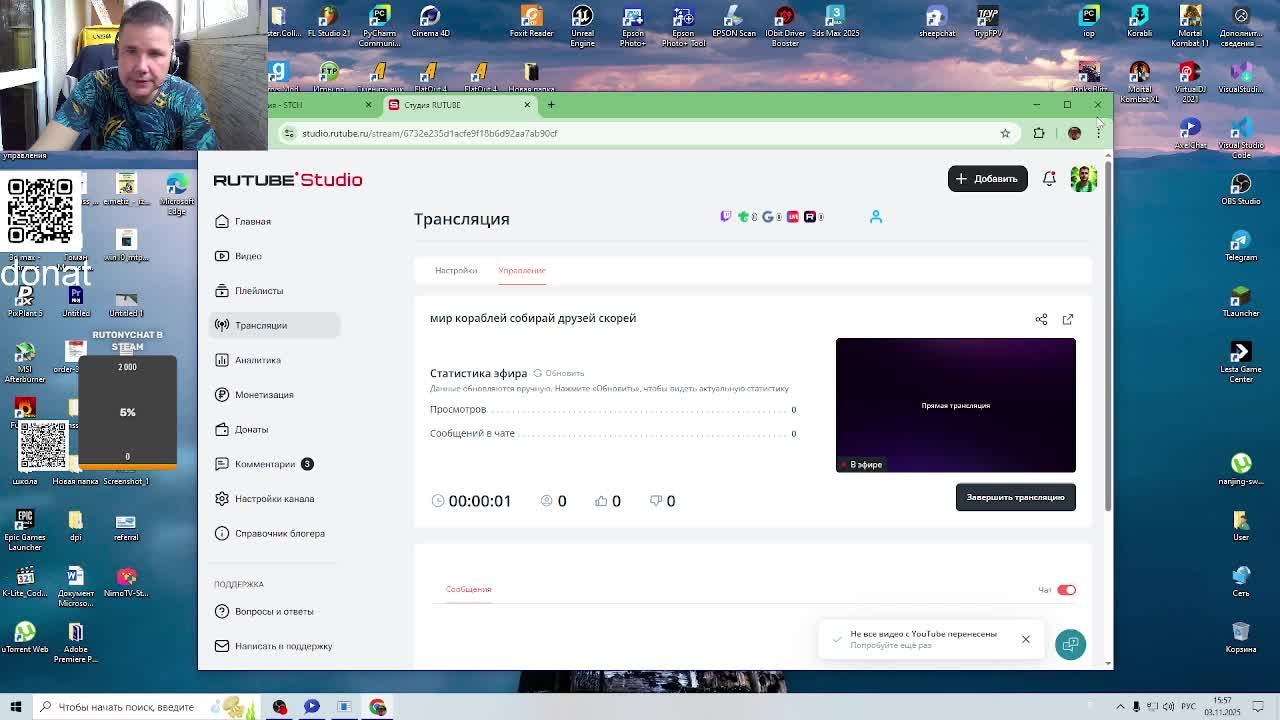Click the Google G icon in stream header

[x=767, y=216]
